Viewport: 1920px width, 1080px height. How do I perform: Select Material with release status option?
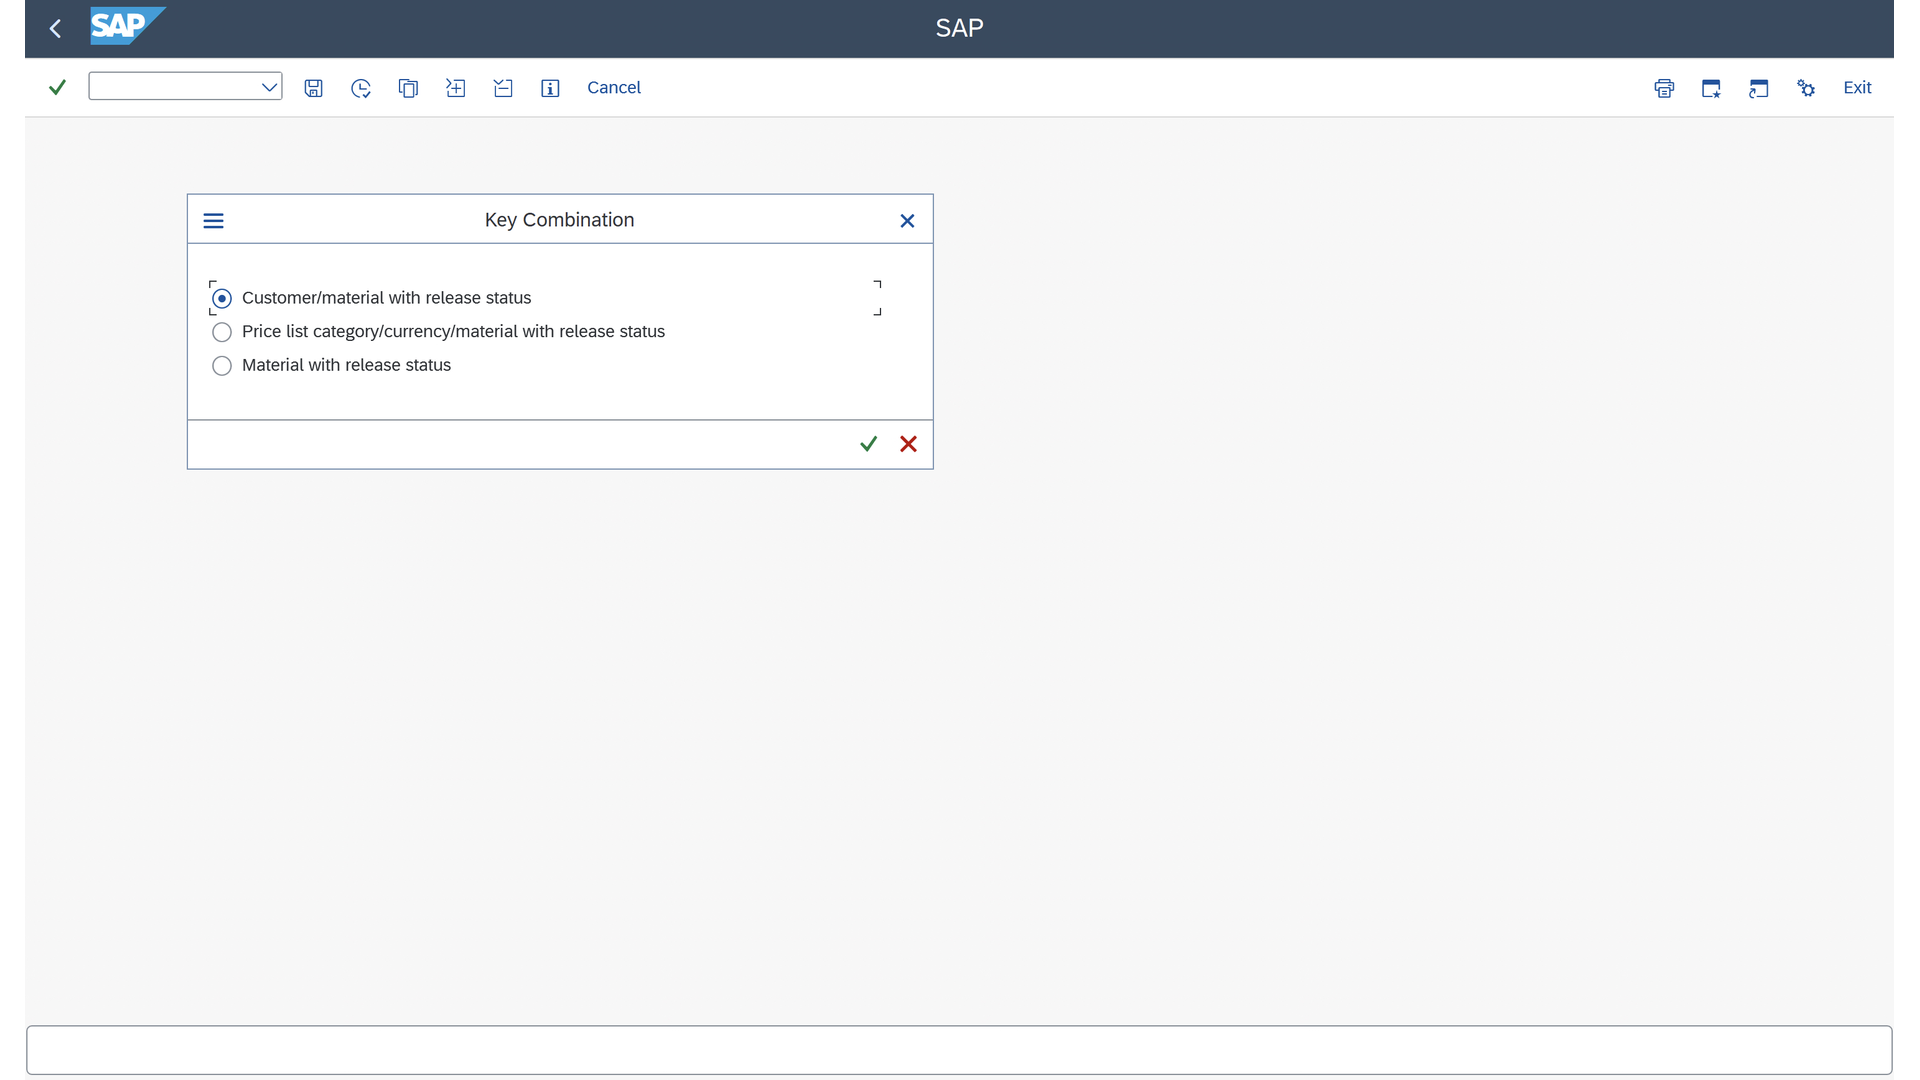(222, 366)
